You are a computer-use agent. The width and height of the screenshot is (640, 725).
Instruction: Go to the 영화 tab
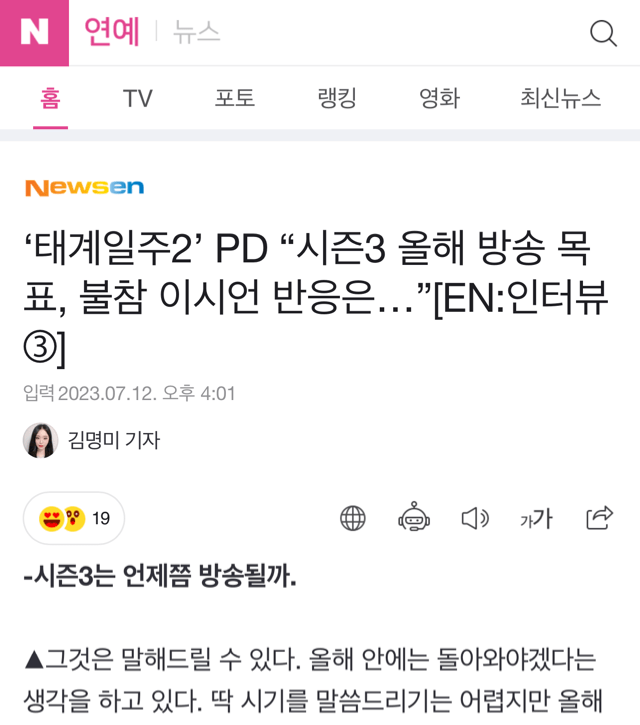click(x=439, y=98)
